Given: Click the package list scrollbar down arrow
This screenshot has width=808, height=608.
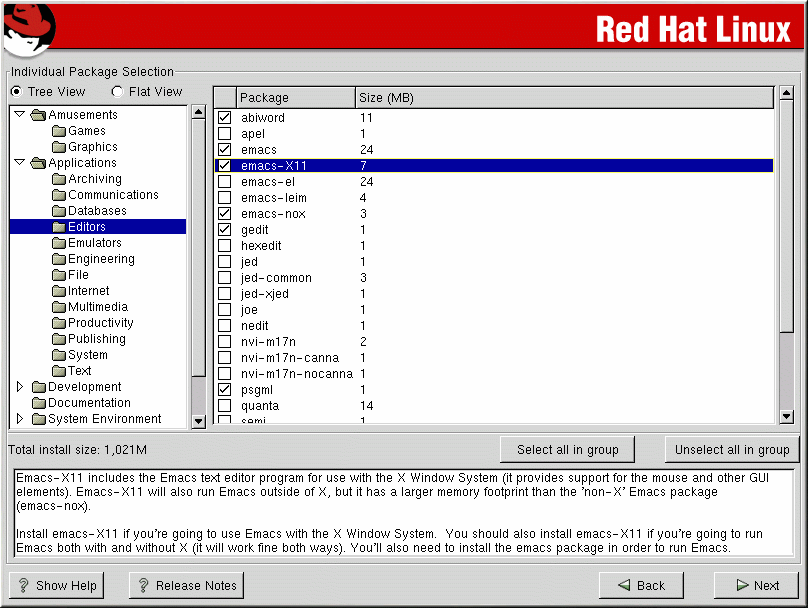Looking at the screenshot, I should click(x=786, y=417).
